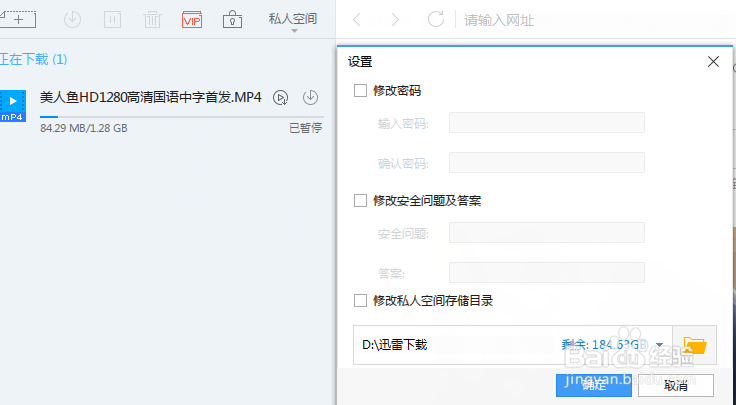Click the D:\迅雷下载 path field
Screen dimensions: 736x405
tap(513, 345)
